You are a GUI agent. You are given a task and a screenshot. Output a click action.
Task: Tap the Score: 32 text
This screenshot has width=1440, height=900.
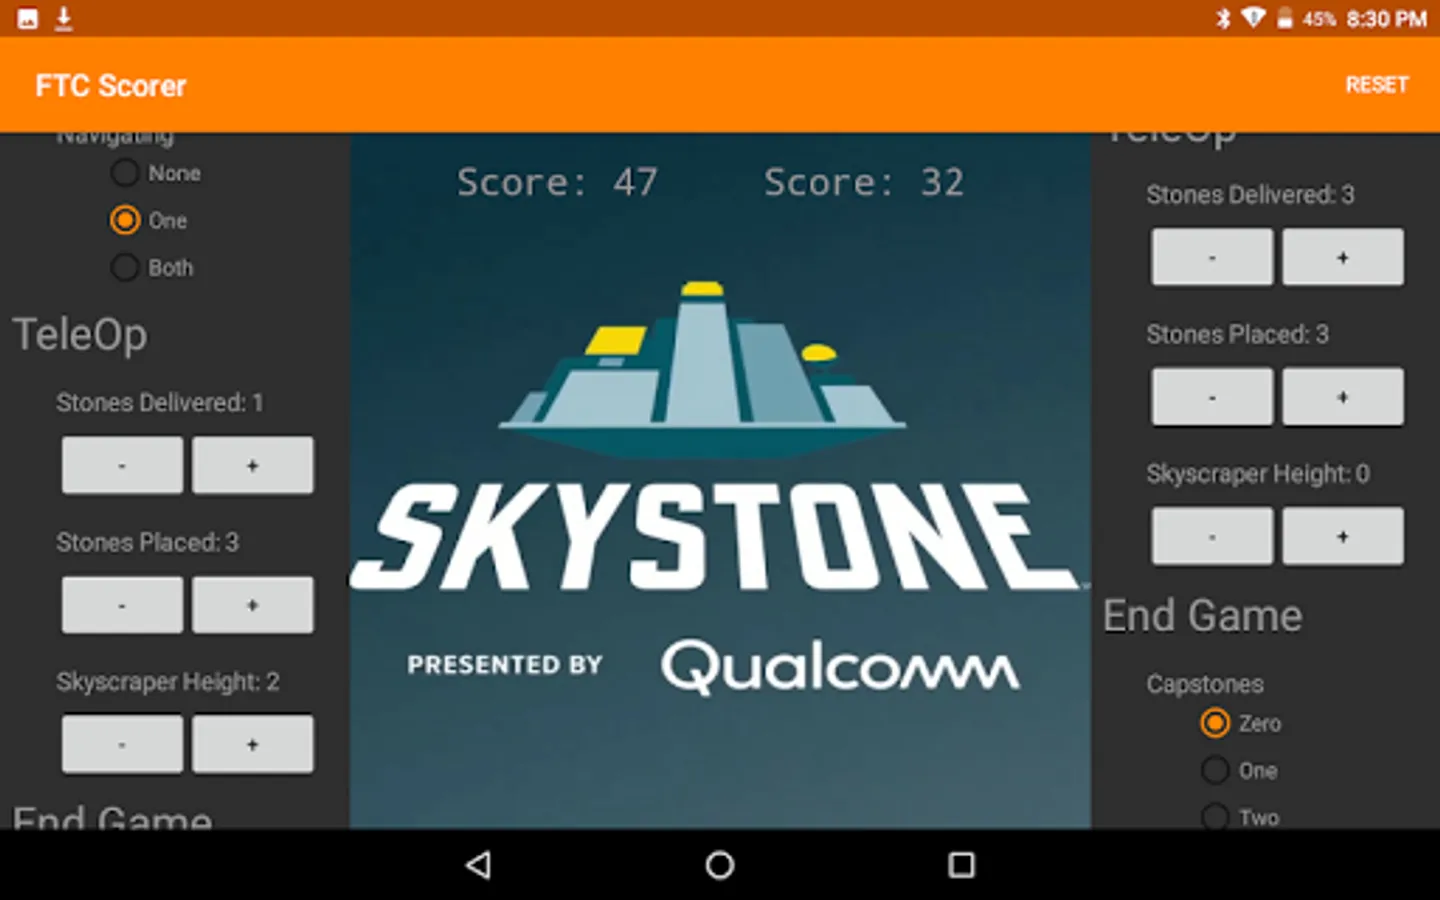[864, 182]
